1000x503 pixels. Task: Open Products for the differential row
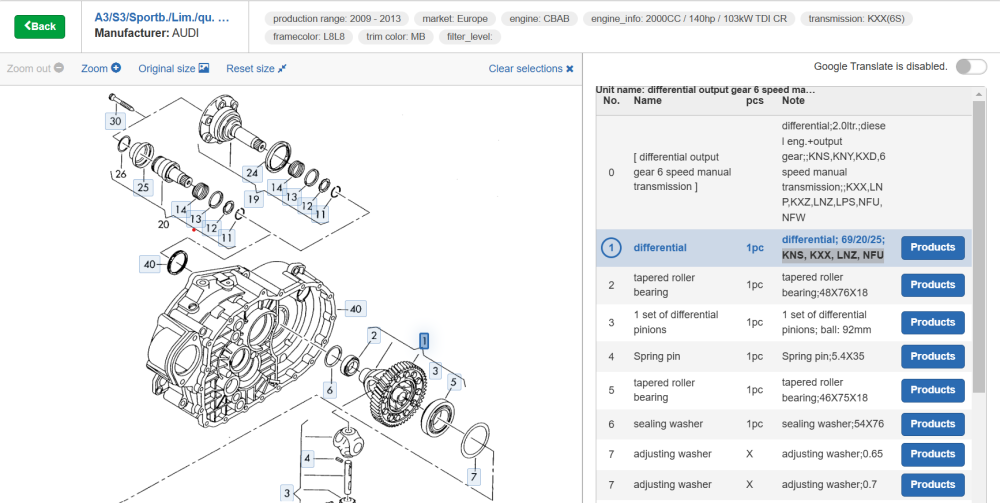click(x=932, y=247)
